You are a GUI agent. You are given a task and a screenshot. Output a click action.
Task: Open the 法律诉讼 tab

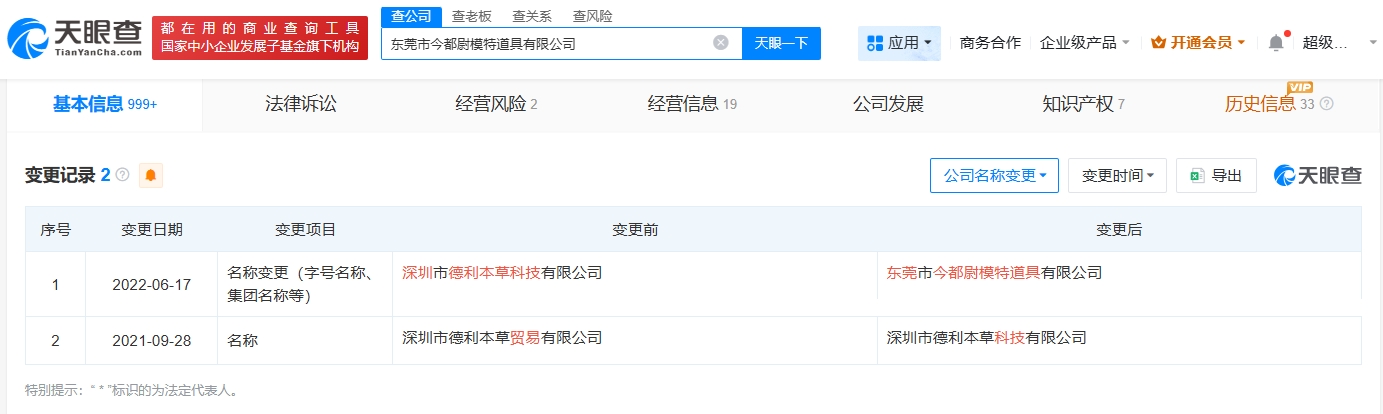pyautogui.click(x=300, y=104)
